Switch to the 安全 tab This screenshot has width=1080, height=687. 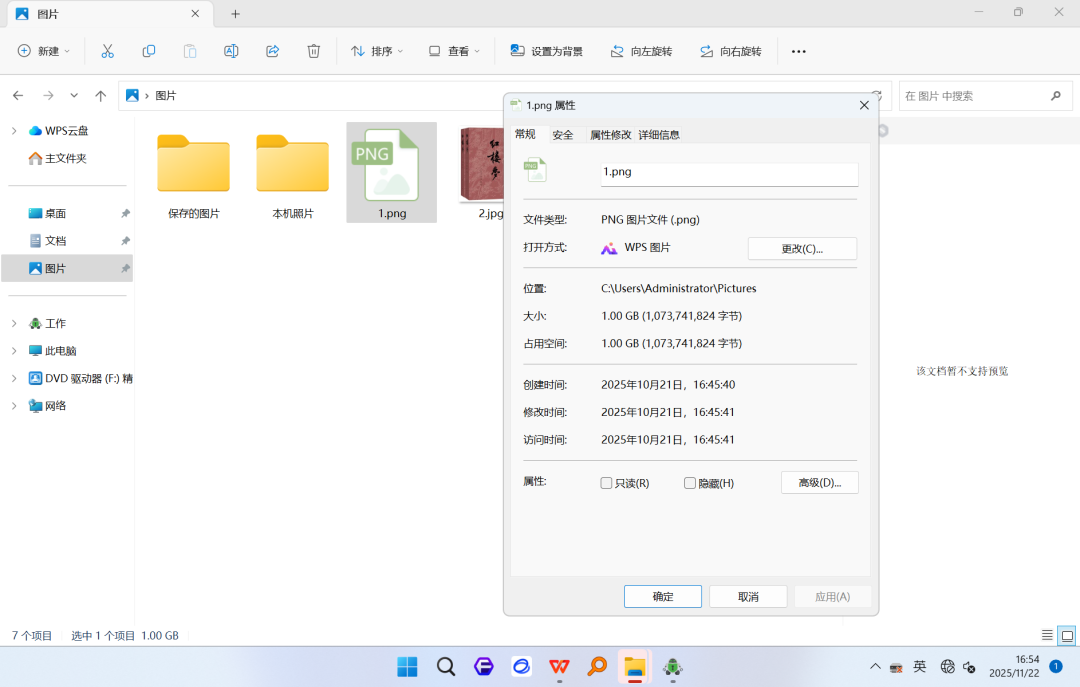click(x=563, y=135)
